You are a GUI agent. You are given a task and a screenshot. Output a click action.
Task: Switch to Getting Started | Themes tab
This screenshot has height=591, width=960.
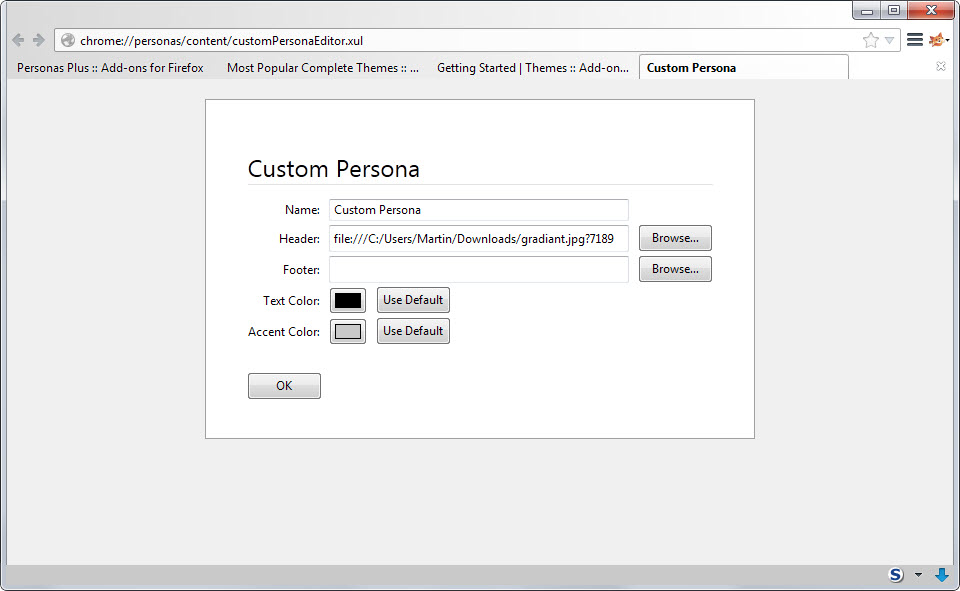[x=533, y=68]
